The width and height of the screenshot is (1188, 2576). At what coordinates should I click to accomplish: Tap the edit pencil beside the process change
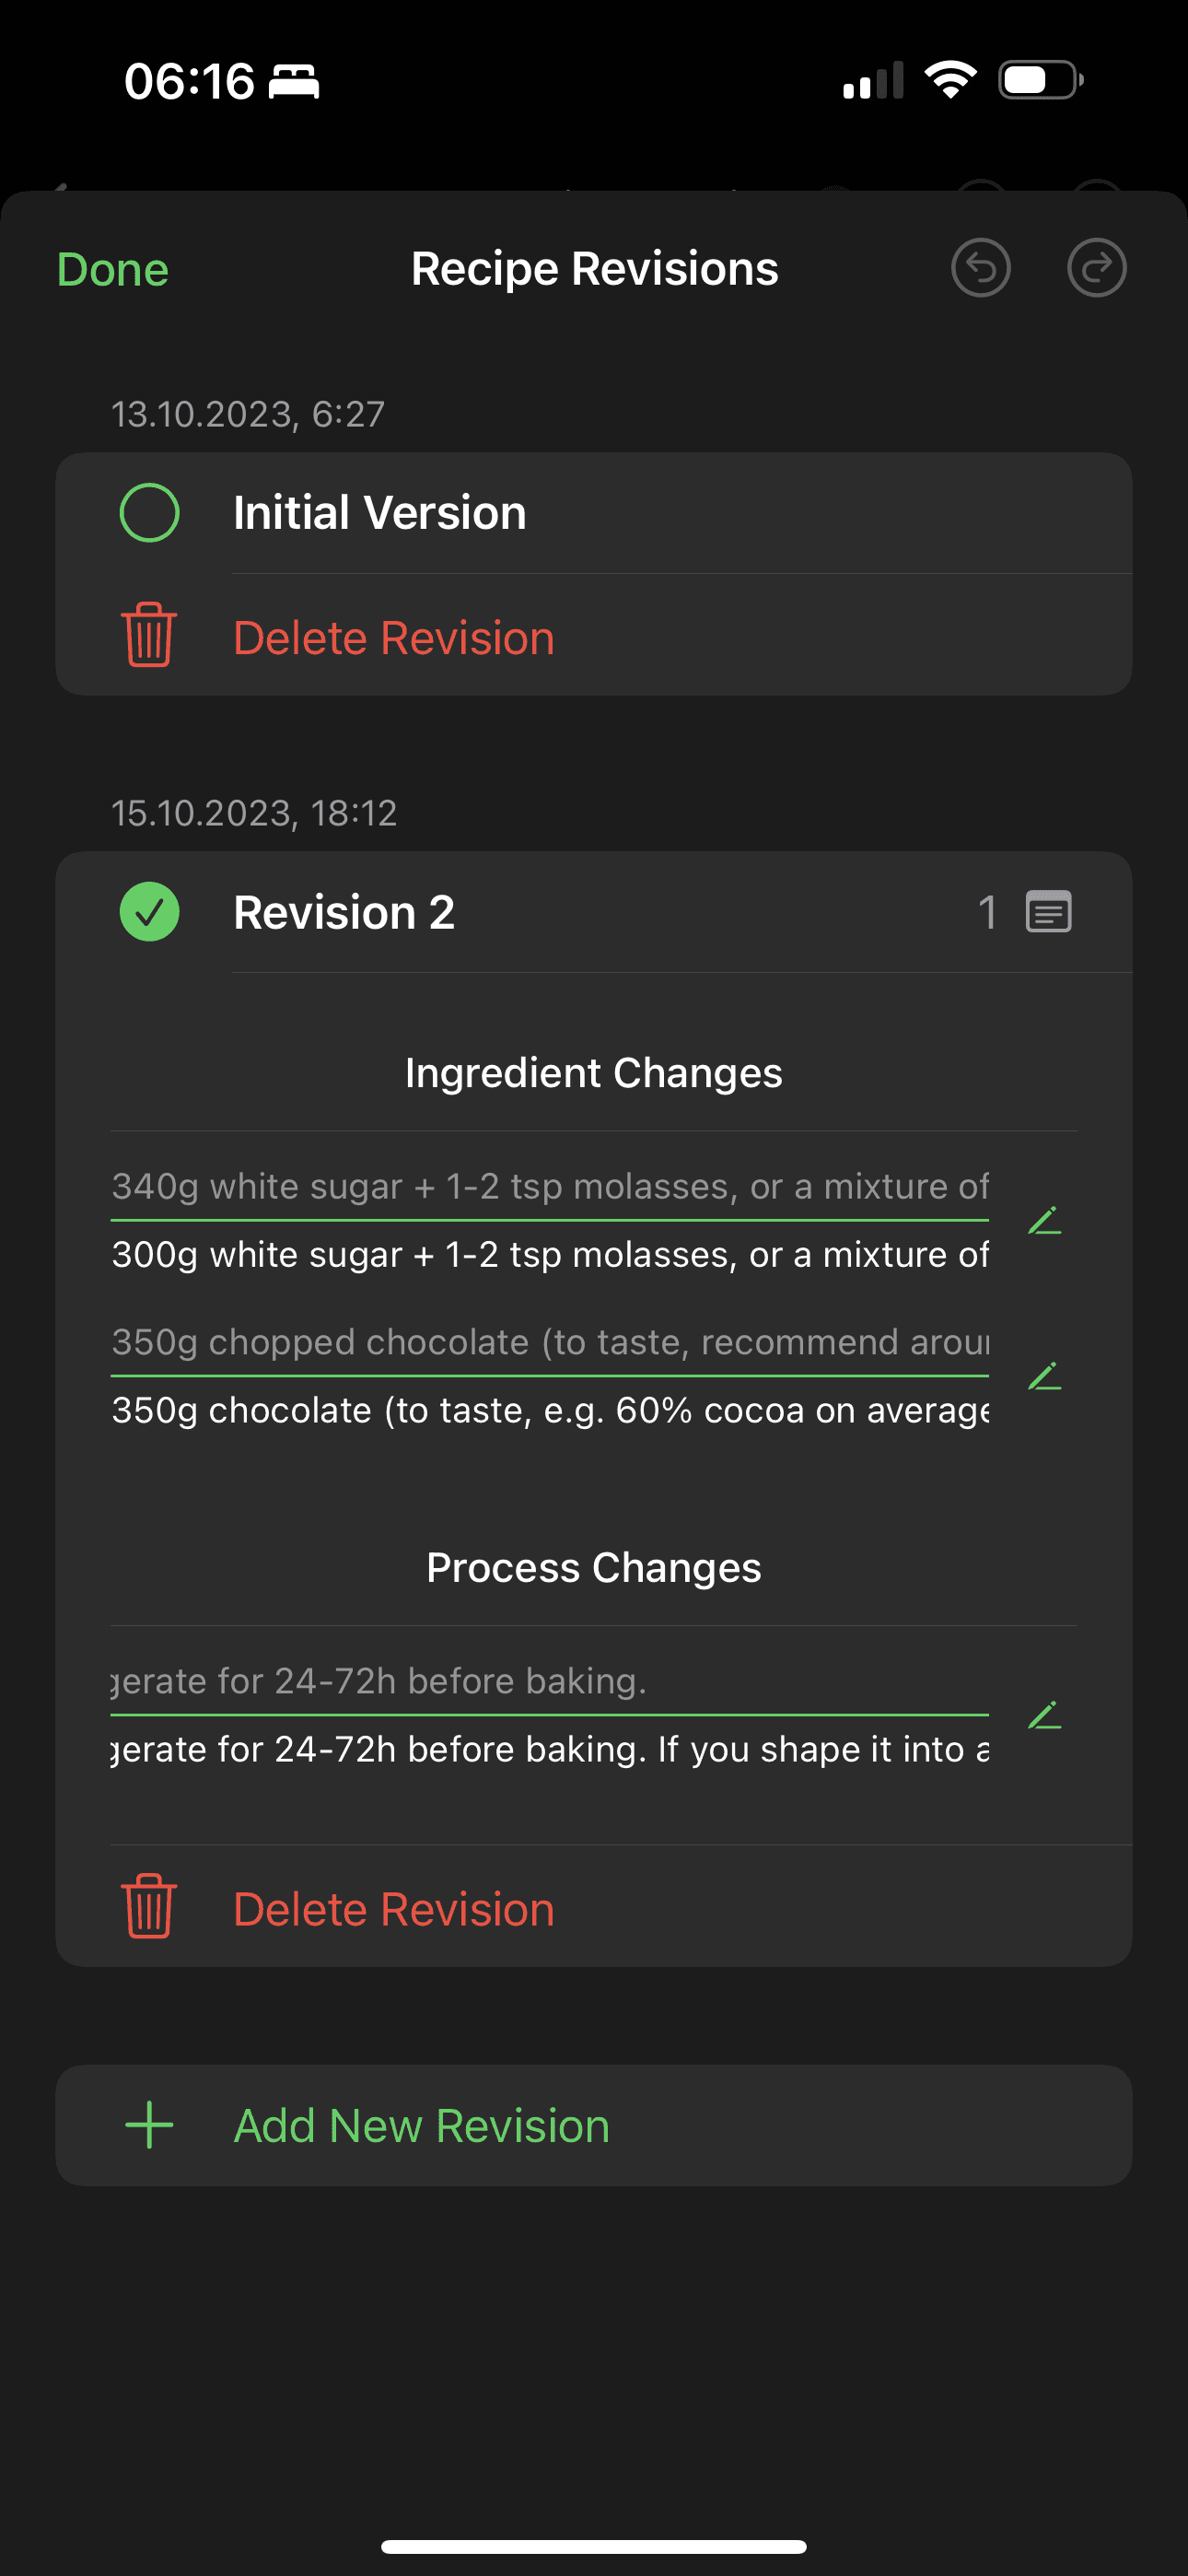point(1044,1716)
